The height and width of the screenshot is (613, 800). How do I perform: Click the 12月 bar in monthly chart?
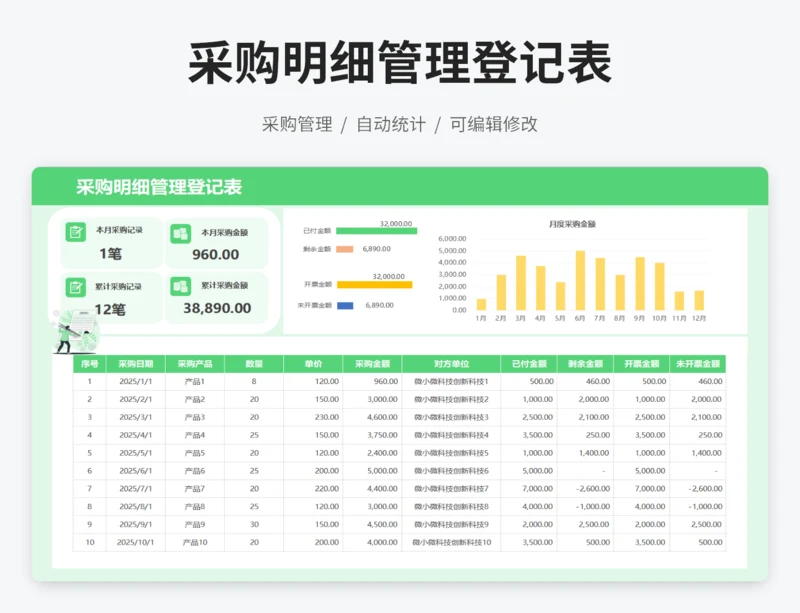point(699,301)
